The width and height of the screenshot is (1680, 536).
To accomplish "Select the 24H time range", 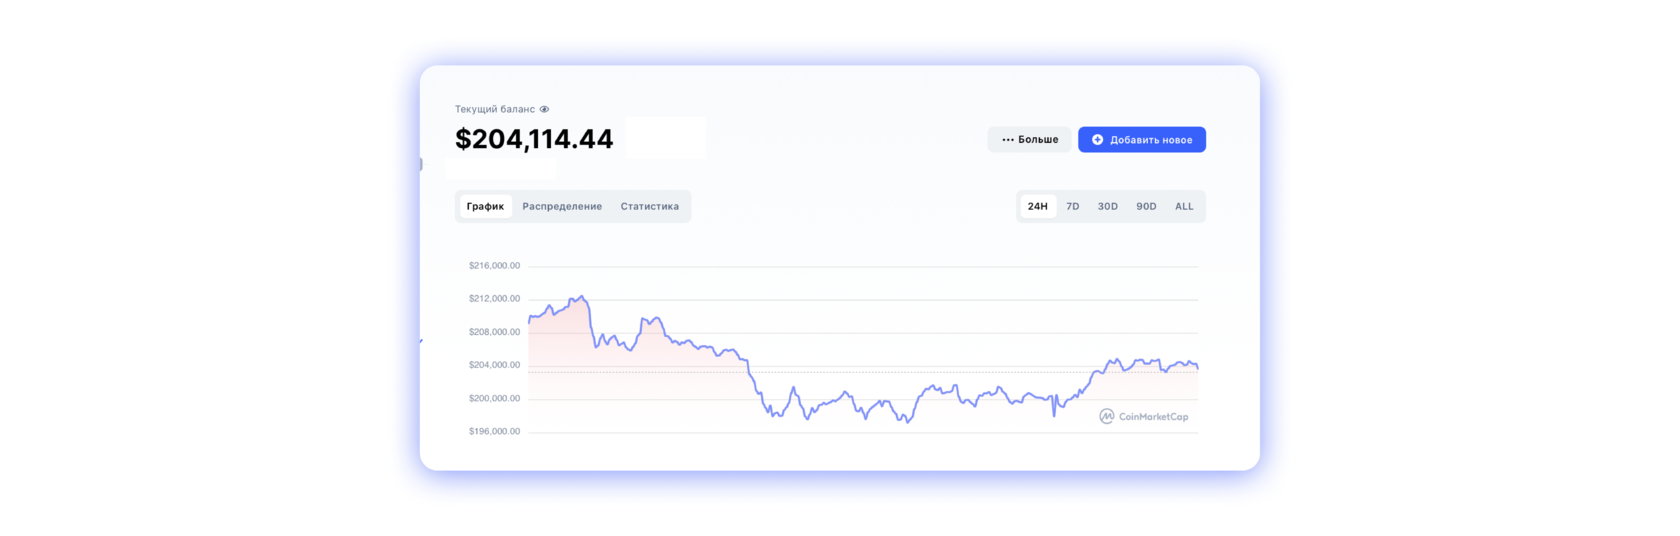I will (1038, 206).
